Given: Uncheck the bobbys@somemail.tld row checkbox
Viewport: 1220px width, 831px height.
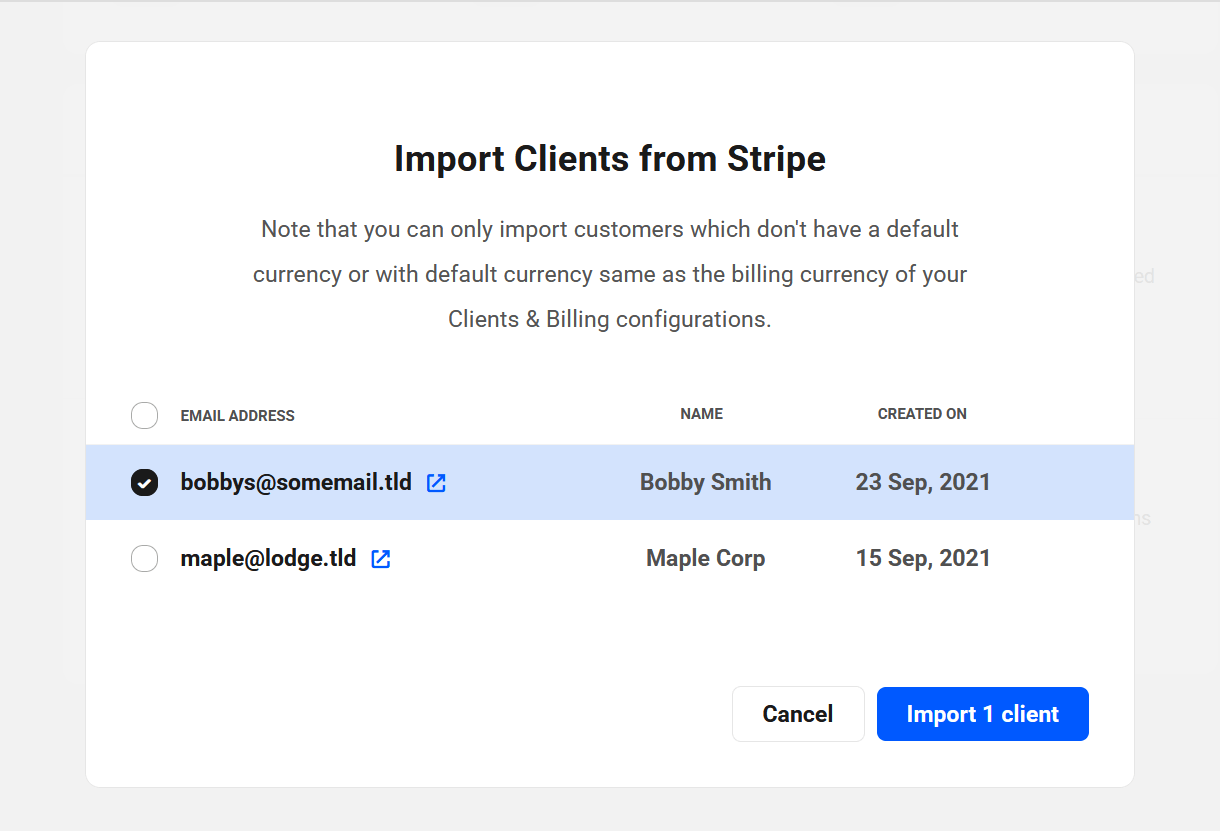Looking at the screenshot, I should click(145, 483).
